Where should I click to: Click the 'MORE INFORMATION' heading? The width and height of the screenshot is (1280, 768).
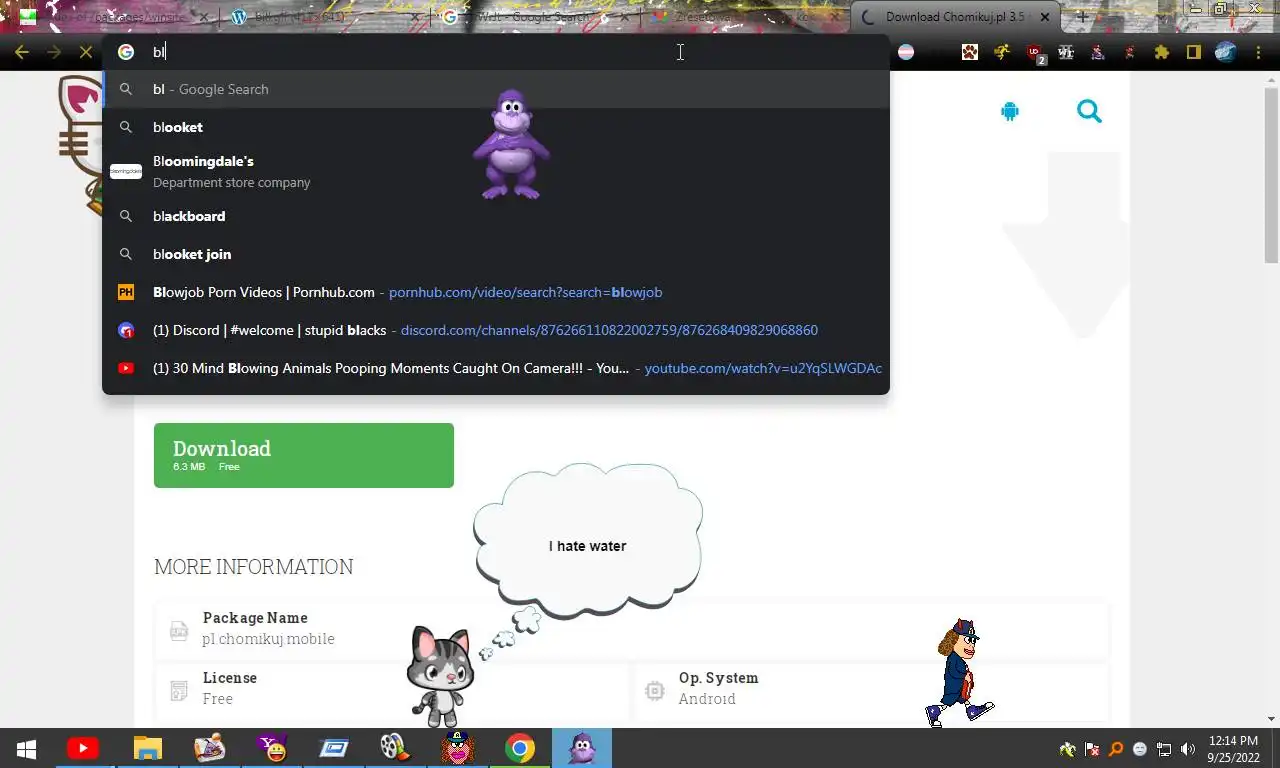tap(253, 567)
